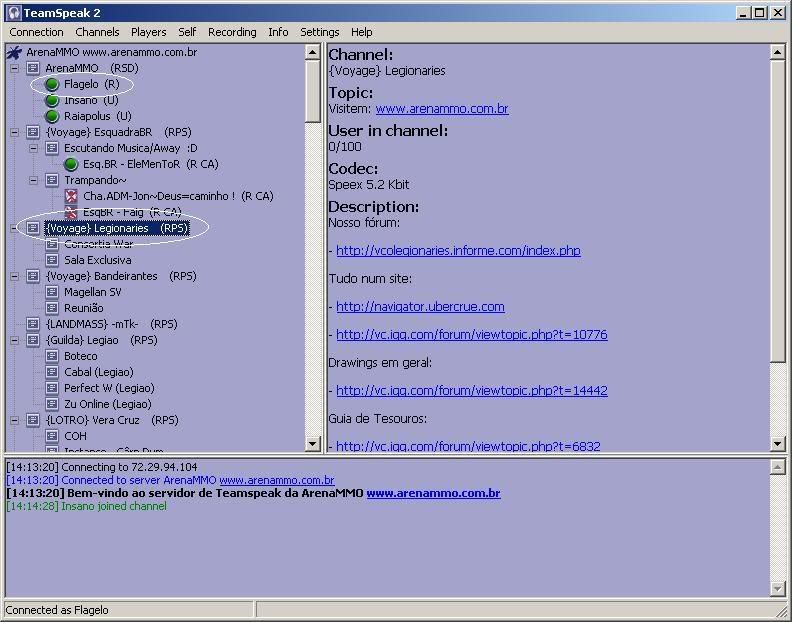The image size is (792, 622).
Task: Click the channel info pane scrollbar thumb
Action: point(777,210)
